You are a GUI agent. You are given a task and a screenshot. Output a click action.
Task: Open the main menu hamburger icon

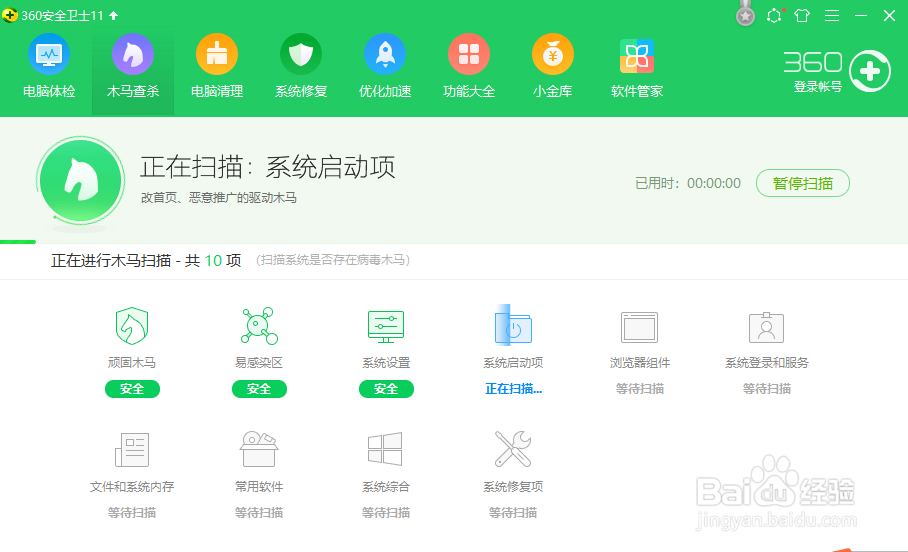[x=832, y=16]
